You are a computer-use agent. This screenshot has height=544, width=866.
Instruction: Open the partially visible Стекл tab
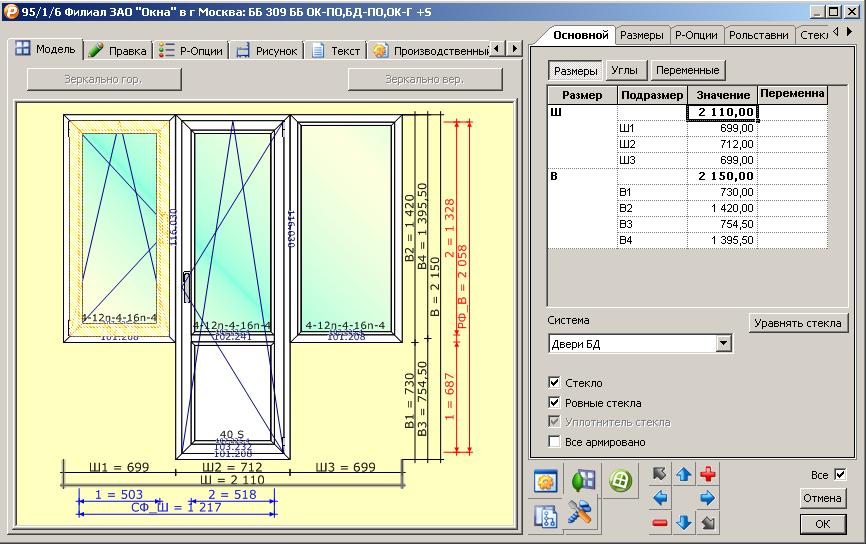(x=812, y=35)
